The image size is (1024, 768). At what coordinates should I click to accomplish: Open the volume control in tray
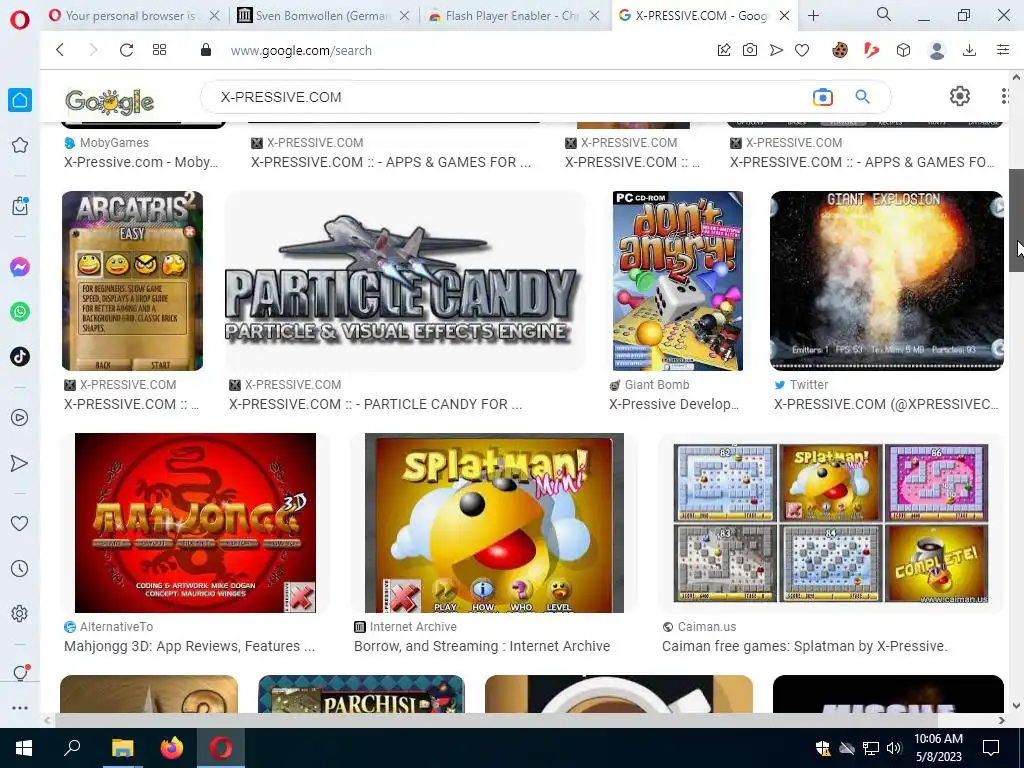(894, 748)
